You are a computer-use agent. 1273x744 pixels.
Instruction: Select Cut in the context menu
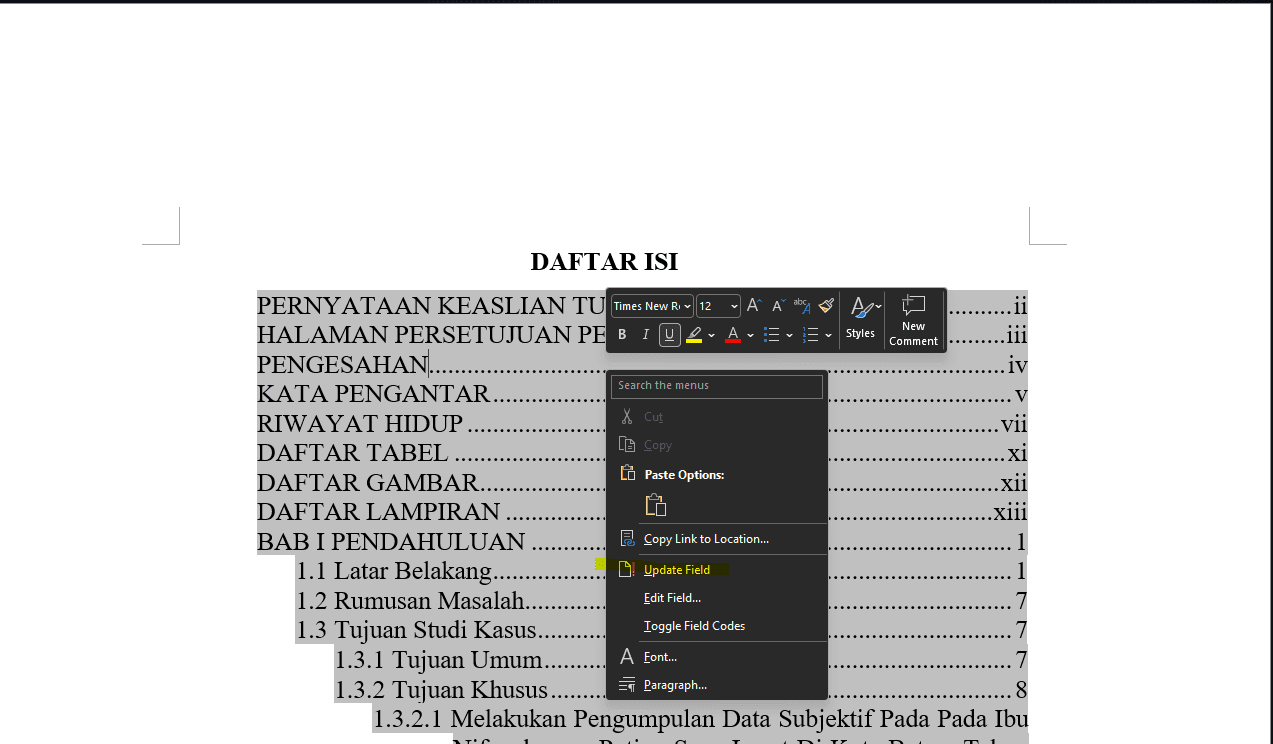[x=653, y=417]
